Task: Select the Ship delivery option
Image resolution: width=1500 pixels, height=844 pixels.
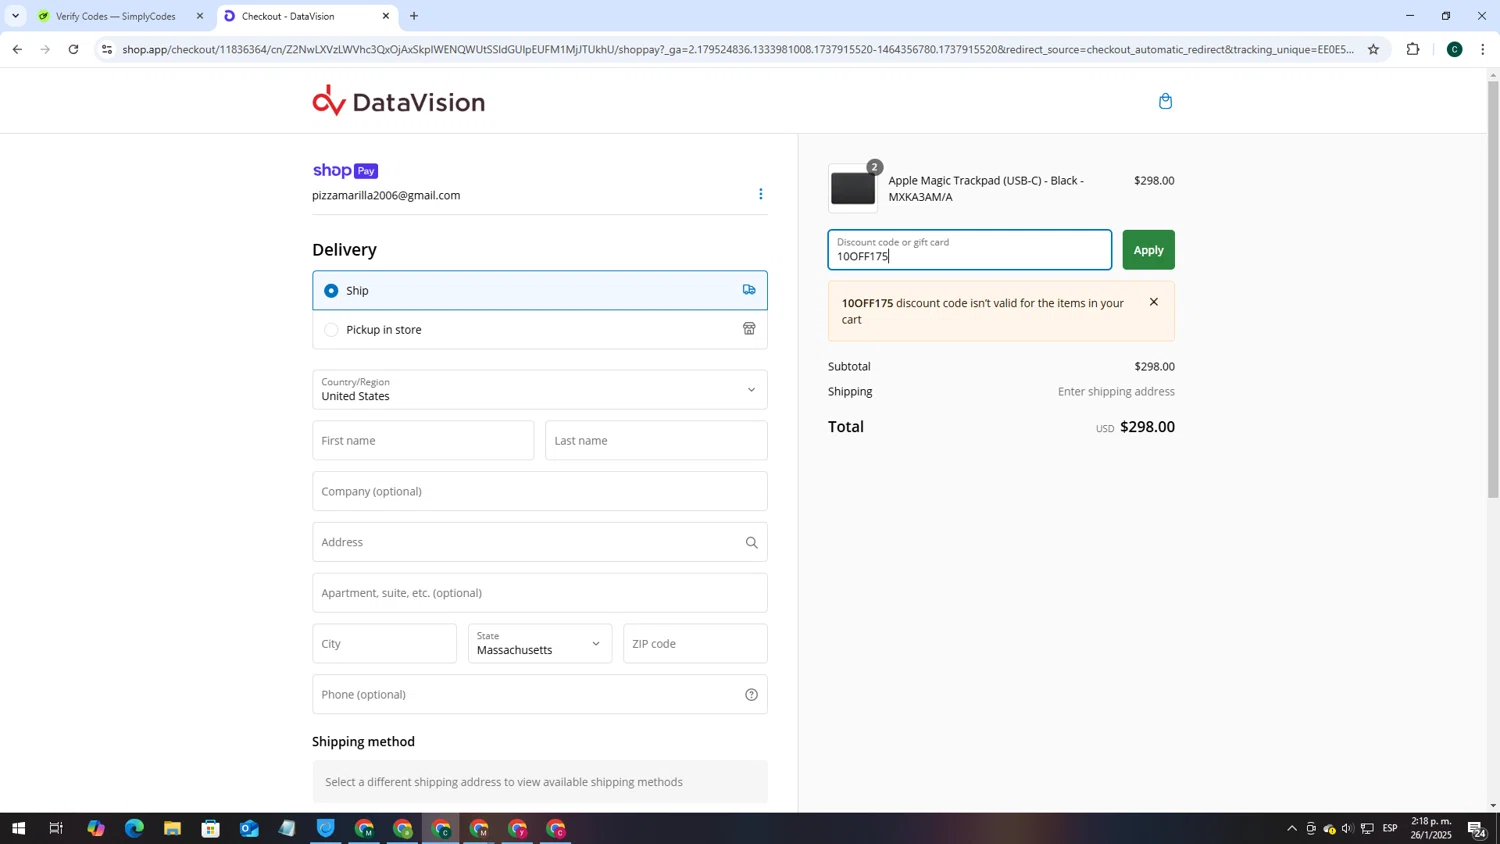Action: [540, 290]
